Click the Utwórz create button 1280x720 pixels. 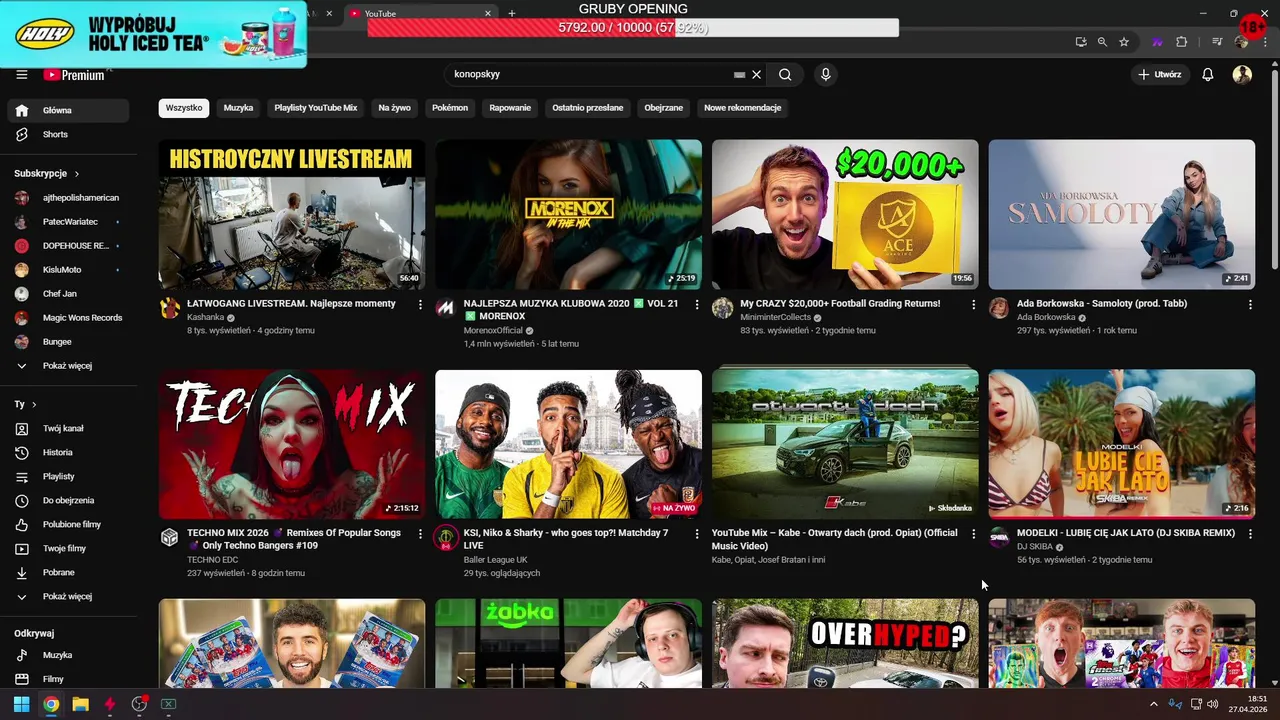pos(1160,75)
